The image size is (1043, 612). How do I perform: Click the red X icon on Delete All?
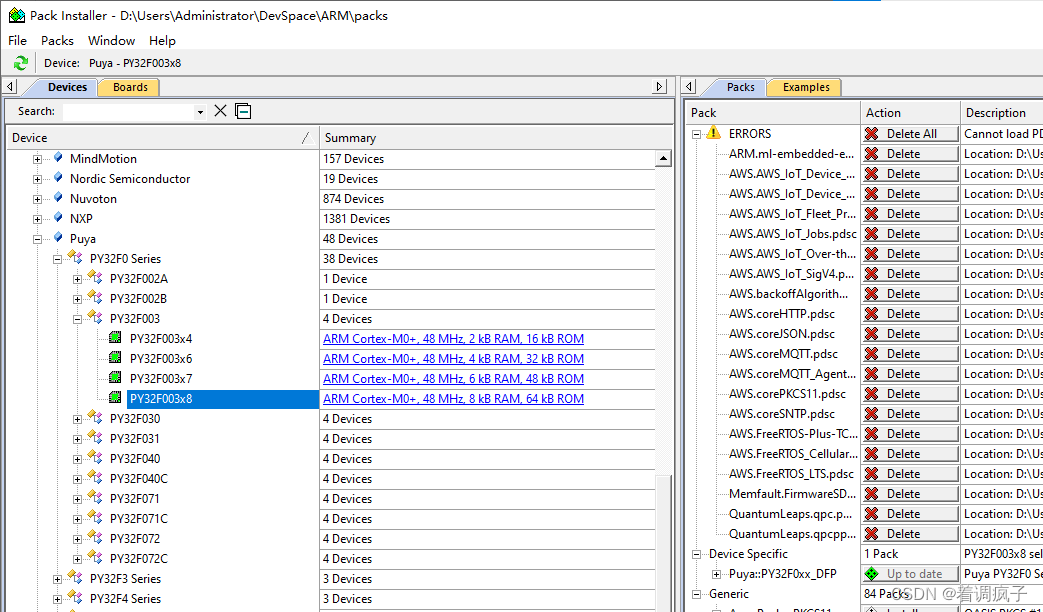[871, 134]
